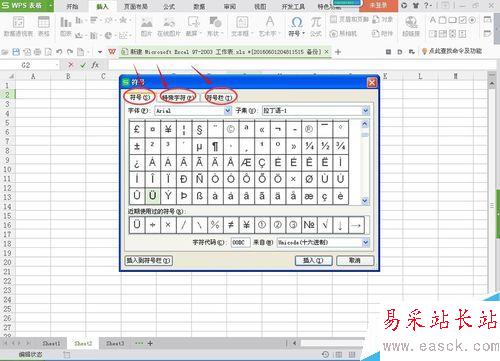Click the 图片 insert picture icon
Image resolution: width=500 pixels, height=361 pixels.
146,23
